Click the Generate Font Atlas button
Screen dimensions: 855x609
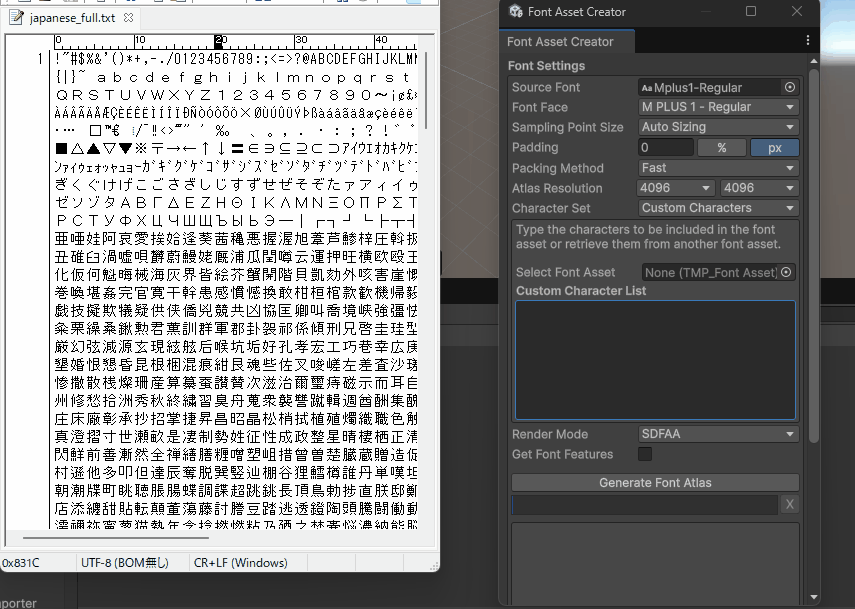click(655, 483)
